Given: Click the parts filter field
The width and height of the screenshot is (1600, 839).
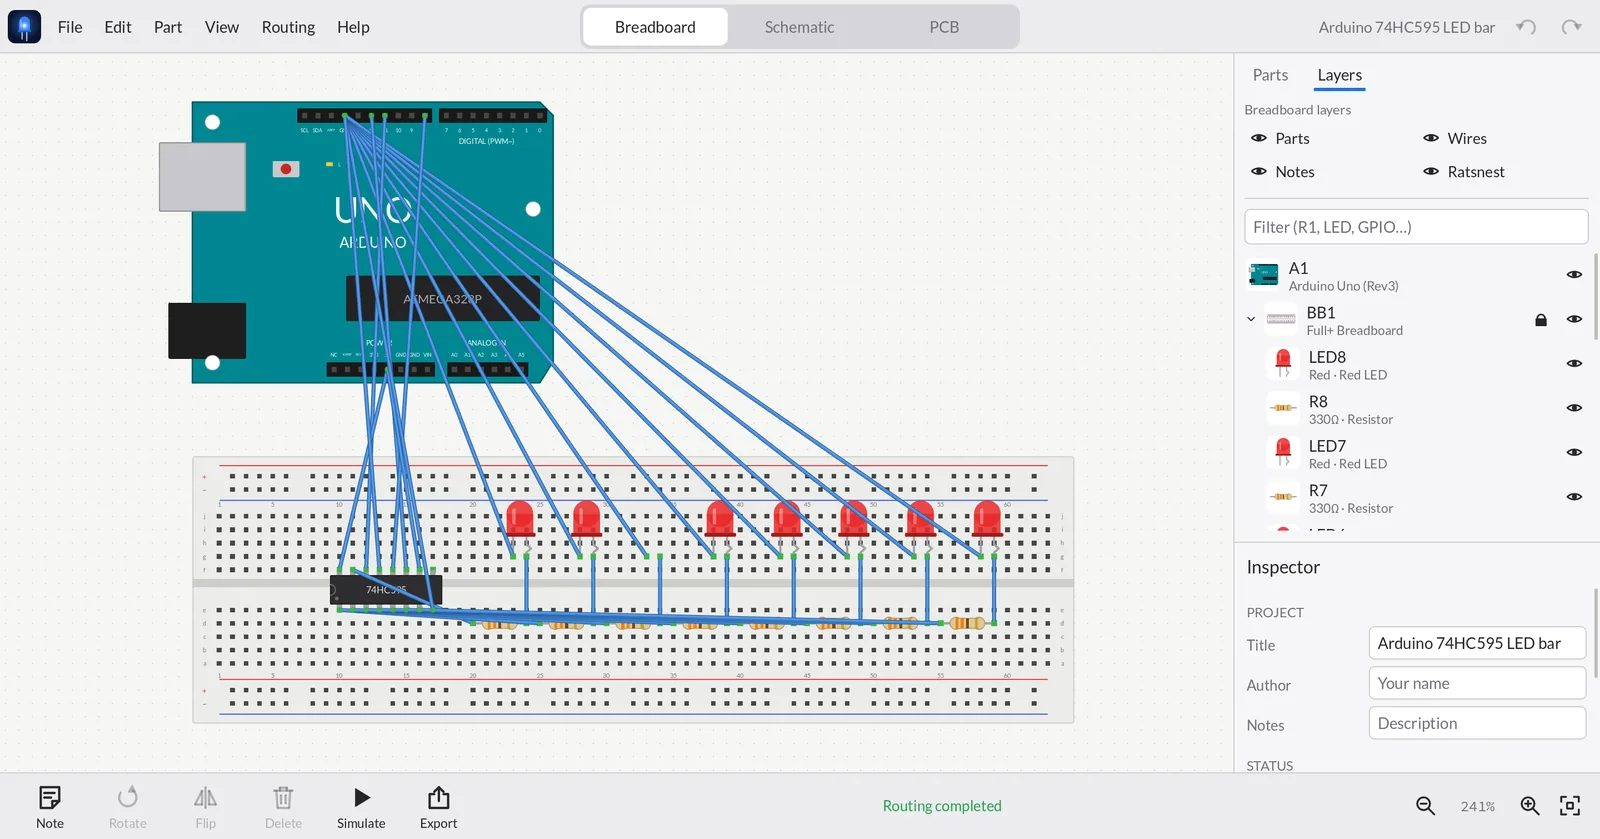Looking at the screenshot, I should pyautogui.click(x=1416, y=227).
